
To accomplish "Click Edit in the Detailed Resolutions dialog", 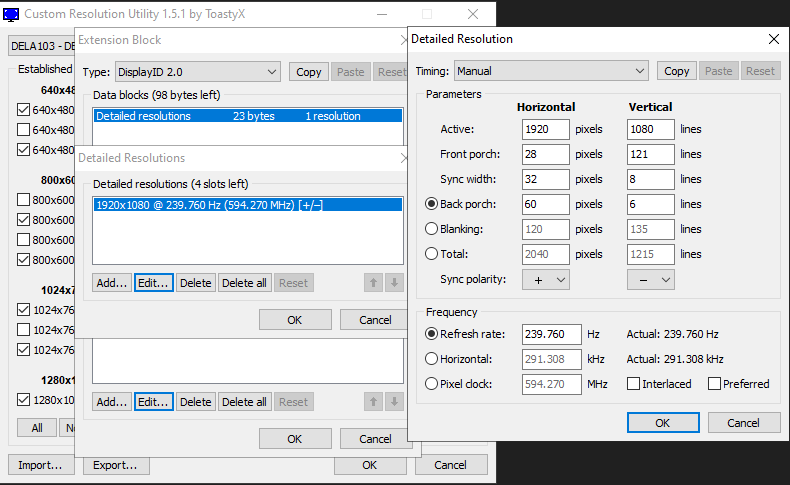I will click(154, 283).
